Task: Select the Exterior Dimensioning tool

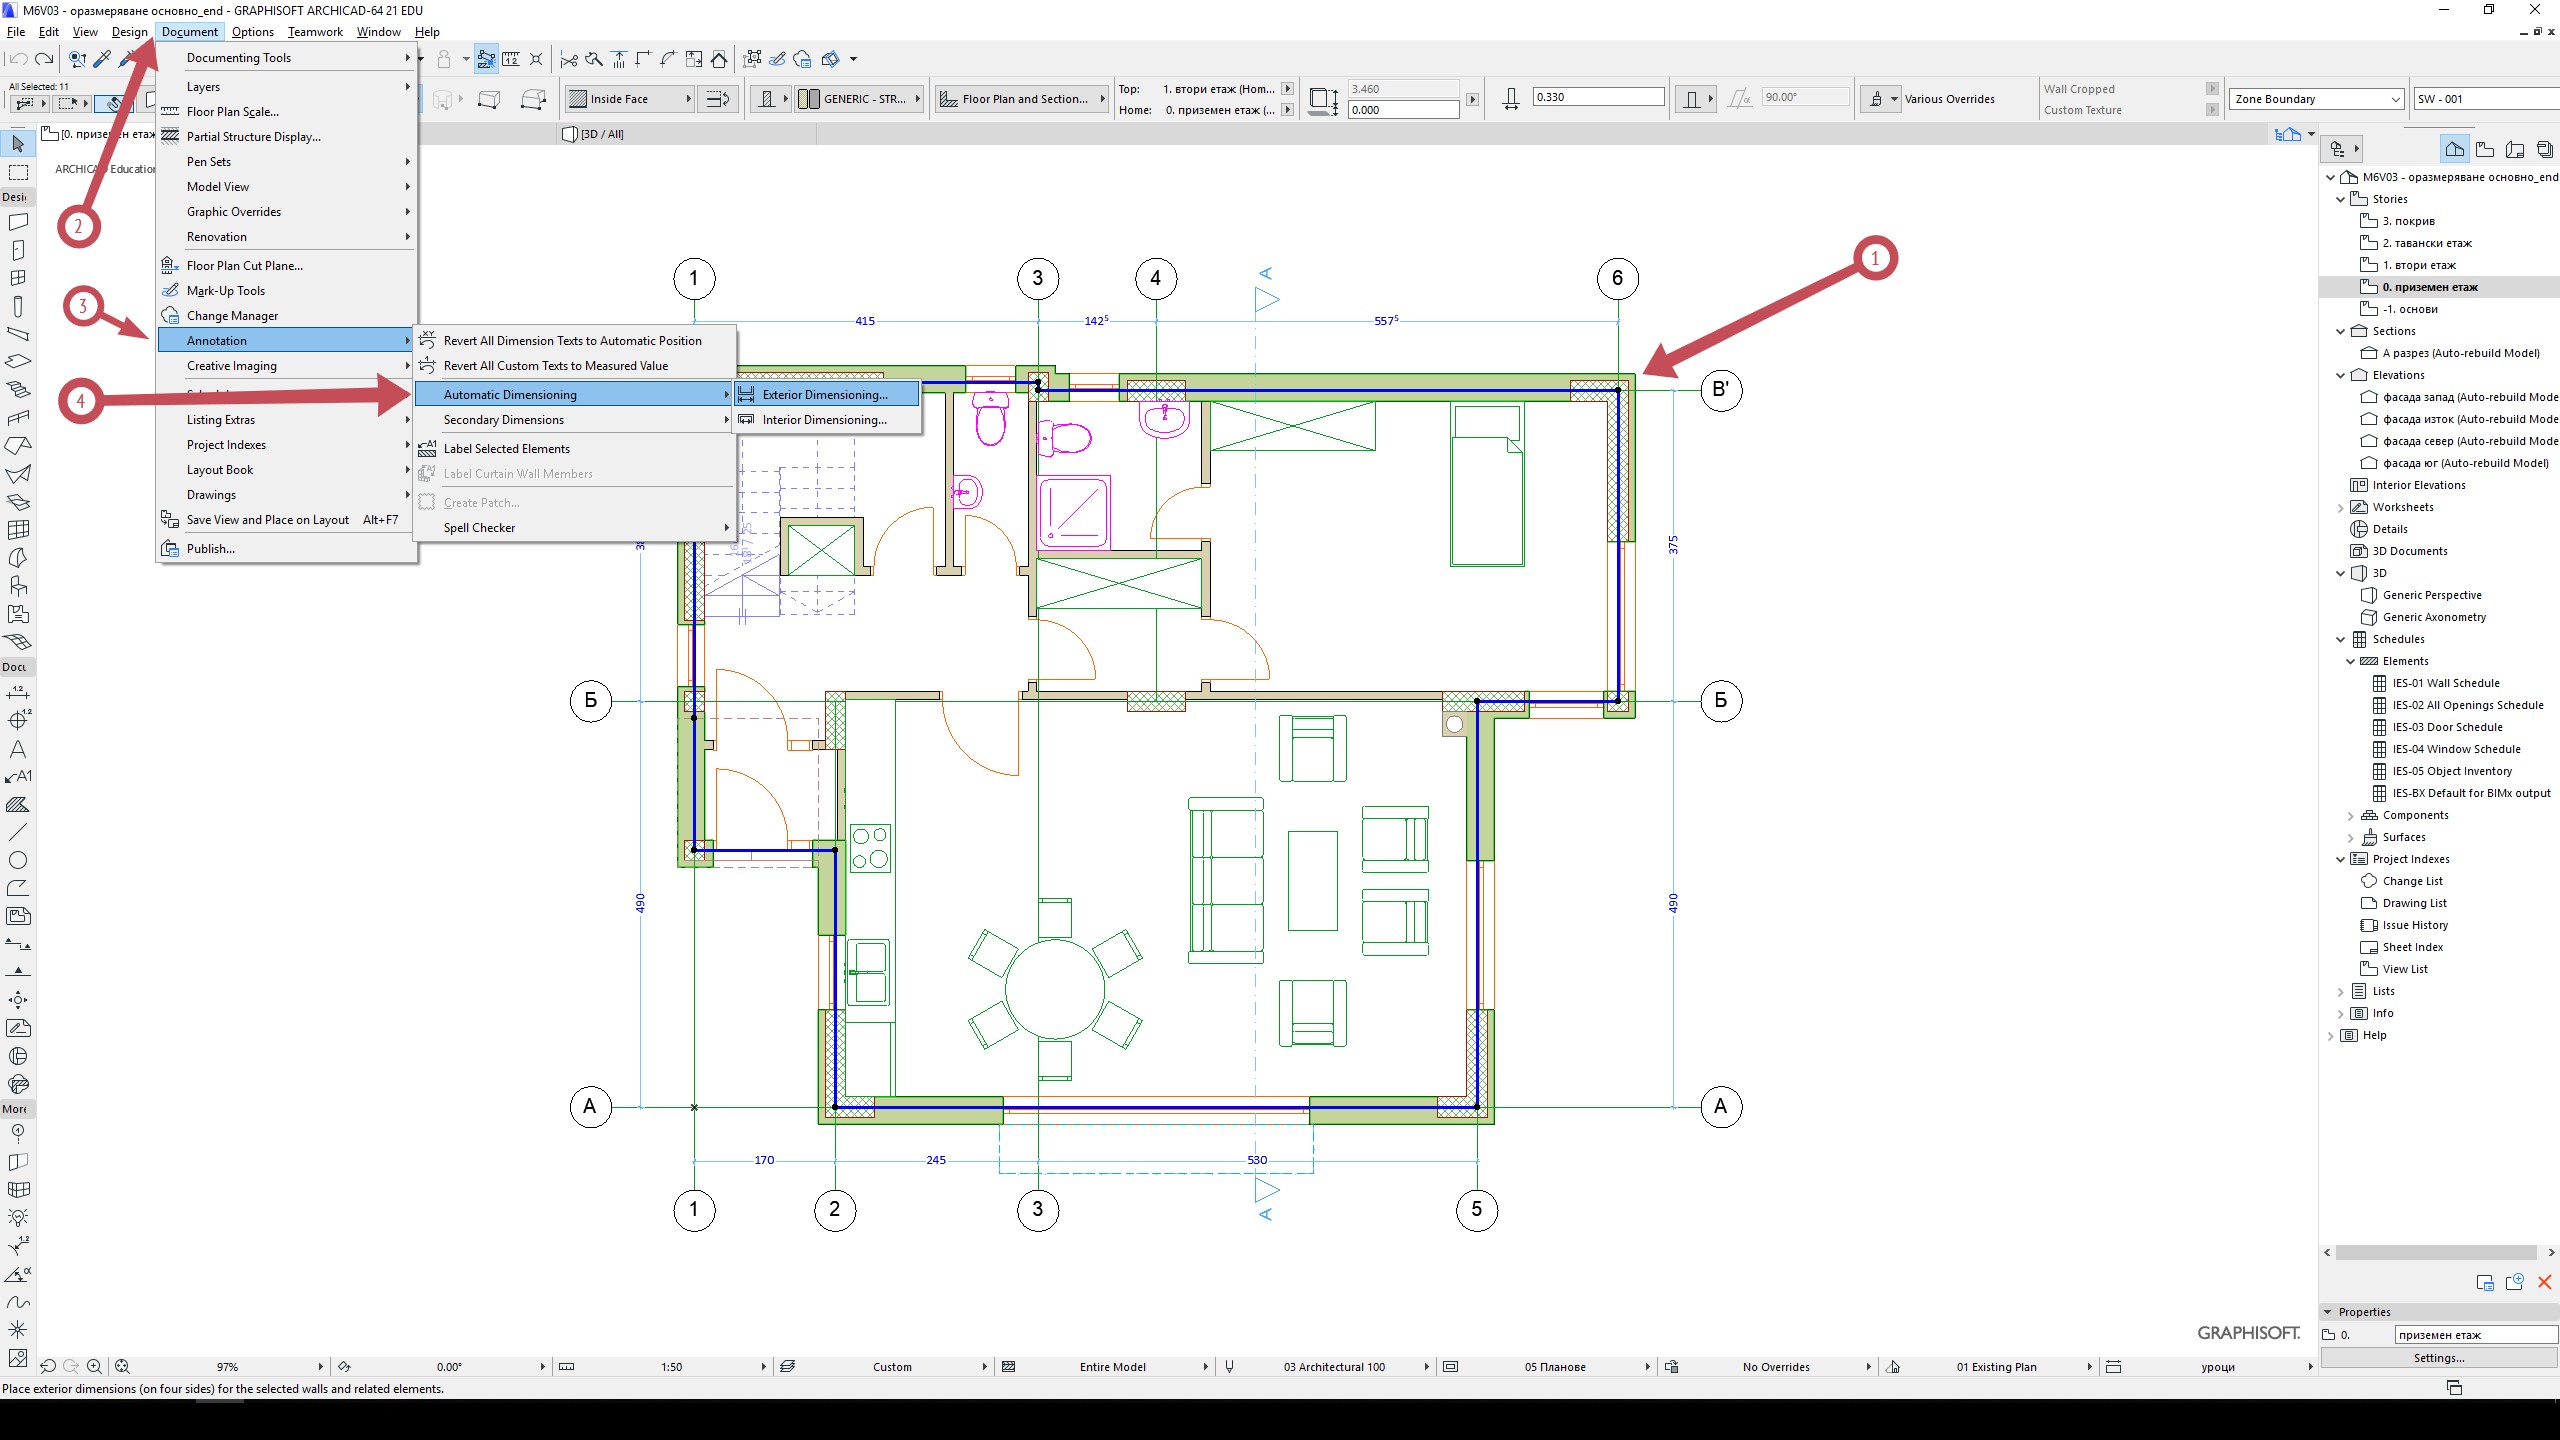Action: click(823, 394)
